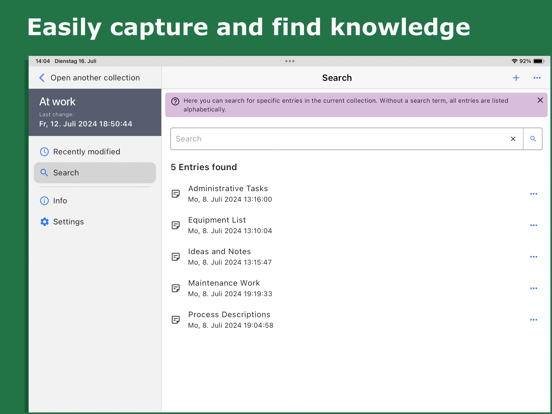The width and height of the screenshot is (552, 414).
Task: Click the note icon beside Process Descriptions
Action: click(176, 320)
